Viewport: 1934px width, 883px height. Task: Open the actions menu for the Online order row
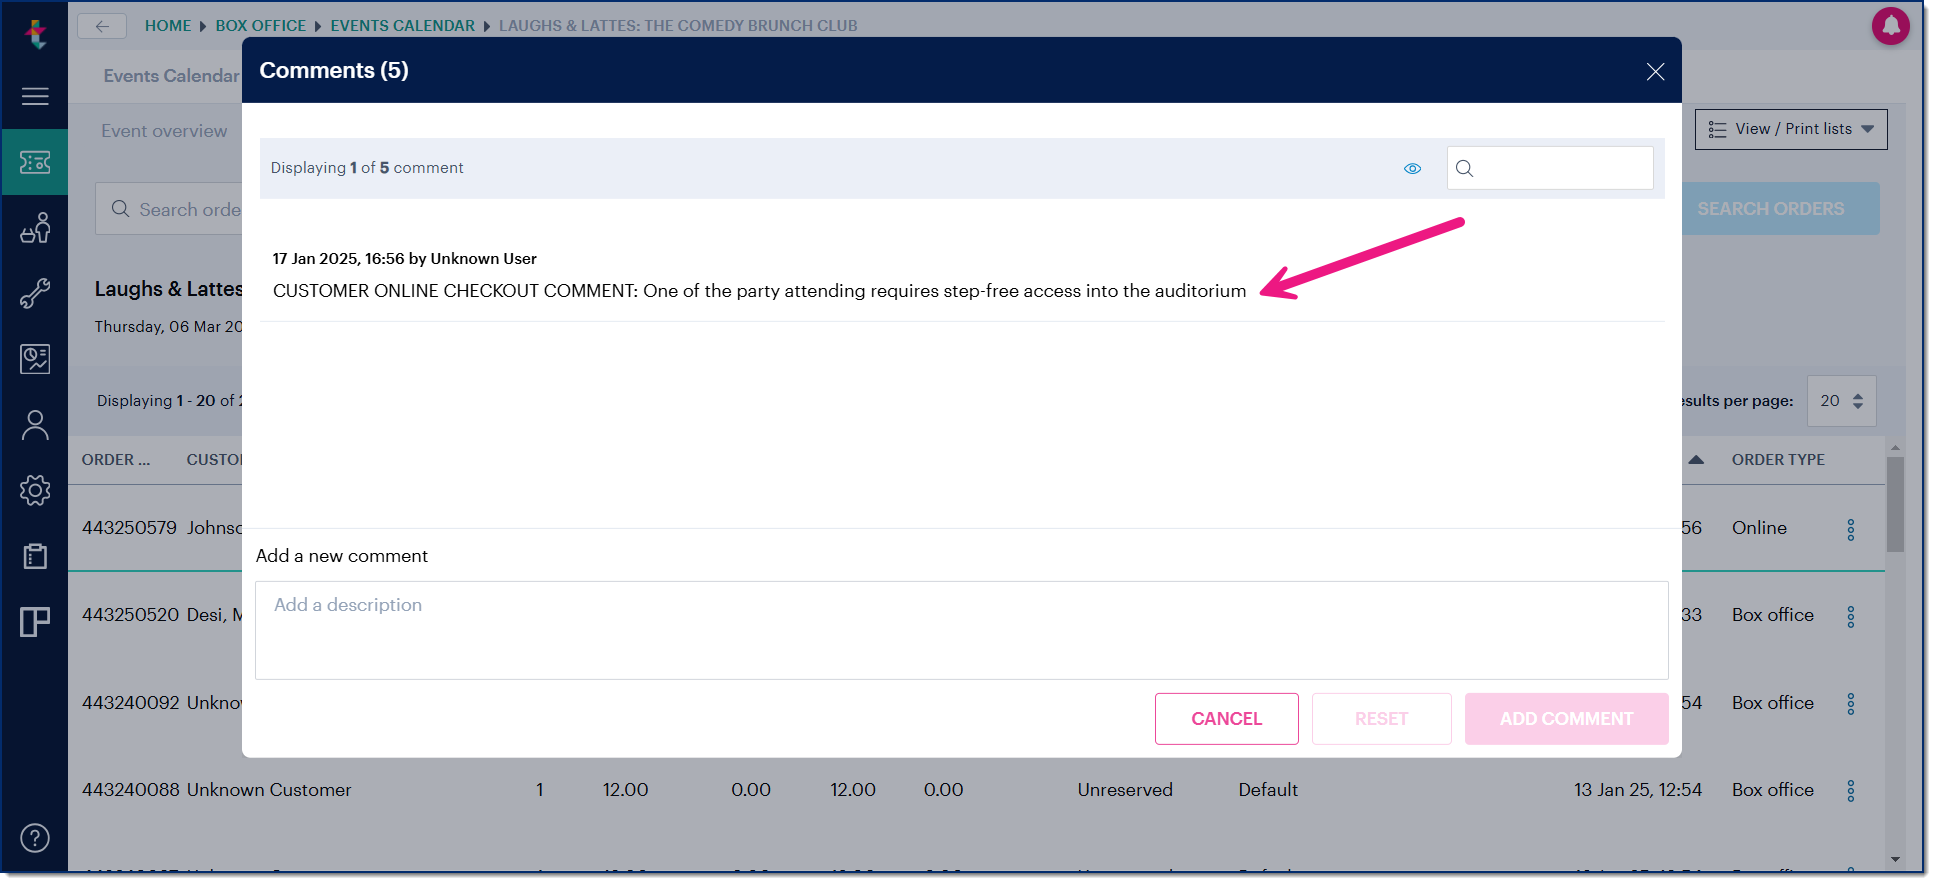pos(1850,529)
